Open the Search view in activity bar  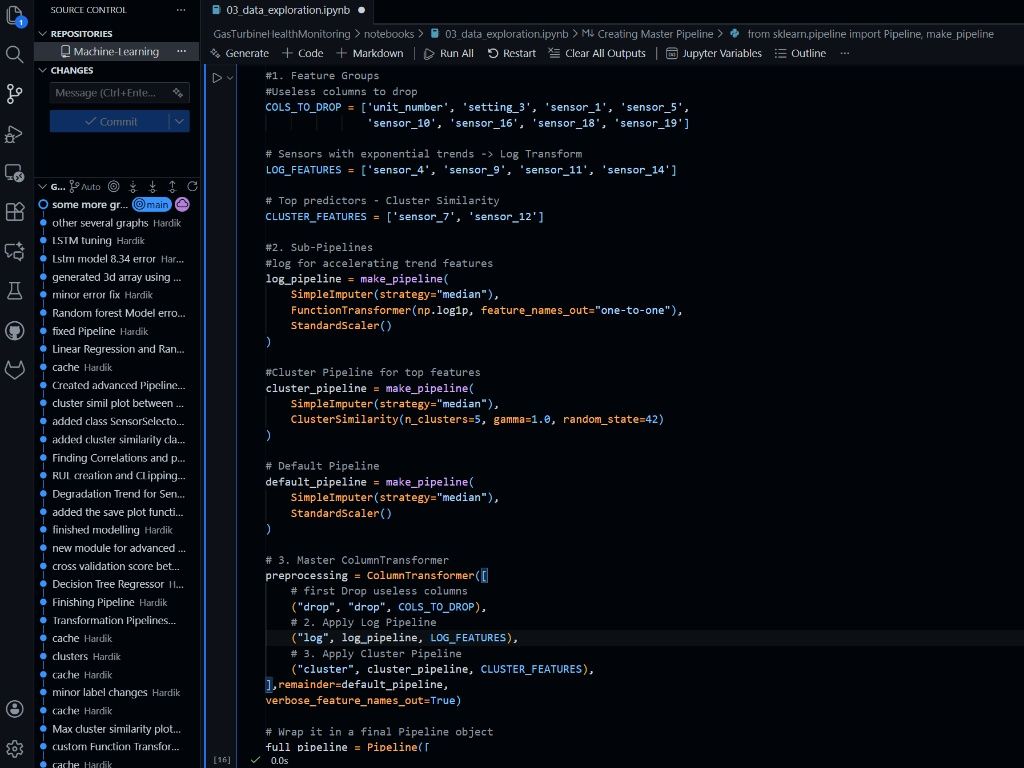point(15,54)
